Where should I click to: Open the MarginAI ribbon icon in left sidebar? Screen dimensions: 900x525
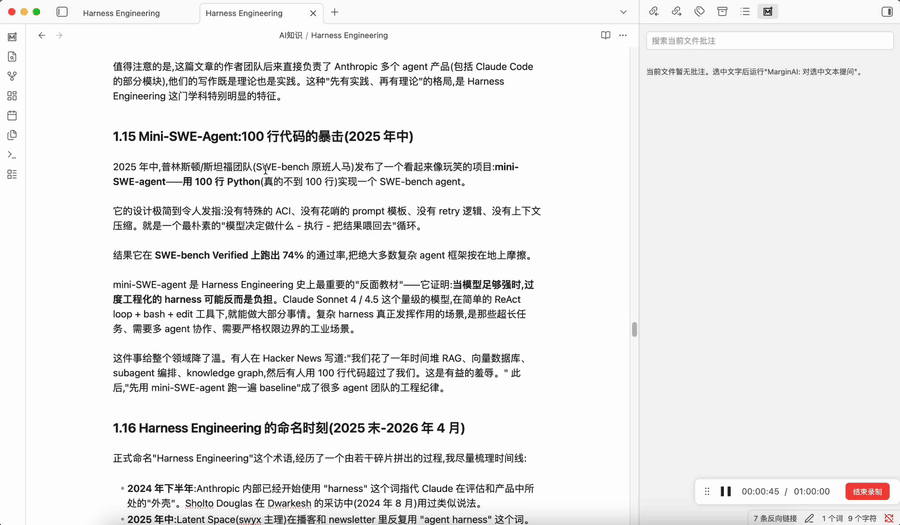tap(12, 37)
